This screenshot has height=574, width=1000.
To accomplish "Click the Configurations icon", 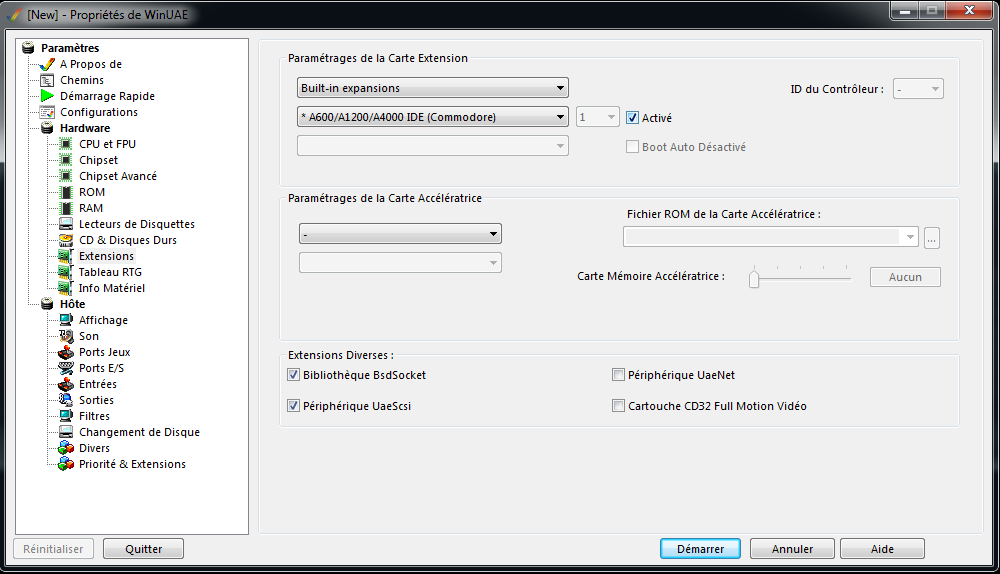I will pyautogui.click(x=47, y=112).
